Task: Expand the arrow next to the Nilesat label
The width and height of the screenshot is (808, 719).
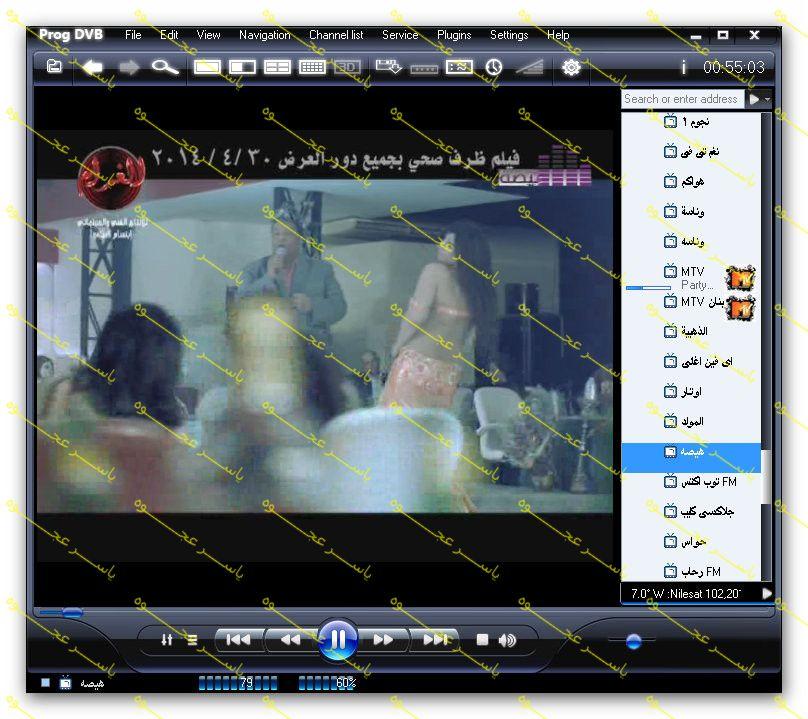Action: coord(767,594)
